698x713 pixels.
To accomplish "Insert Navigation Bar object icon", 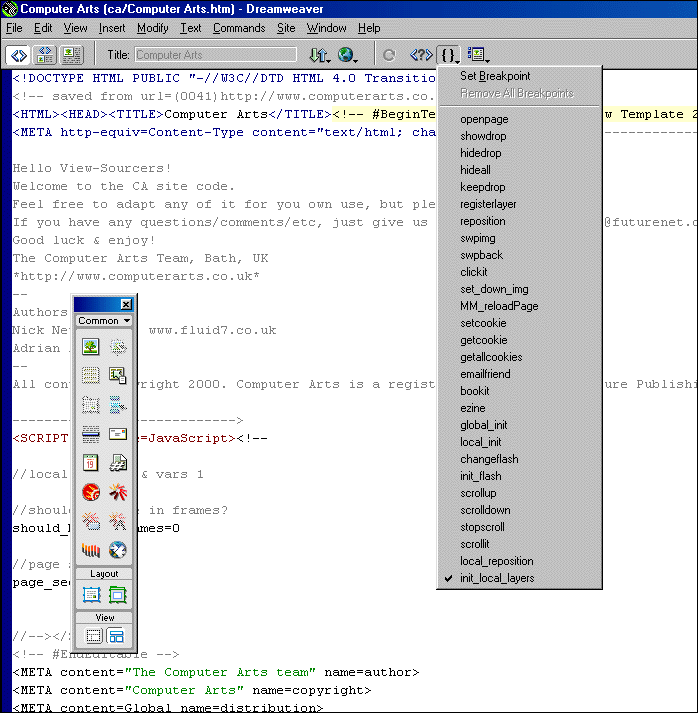I will pos(118,405).
